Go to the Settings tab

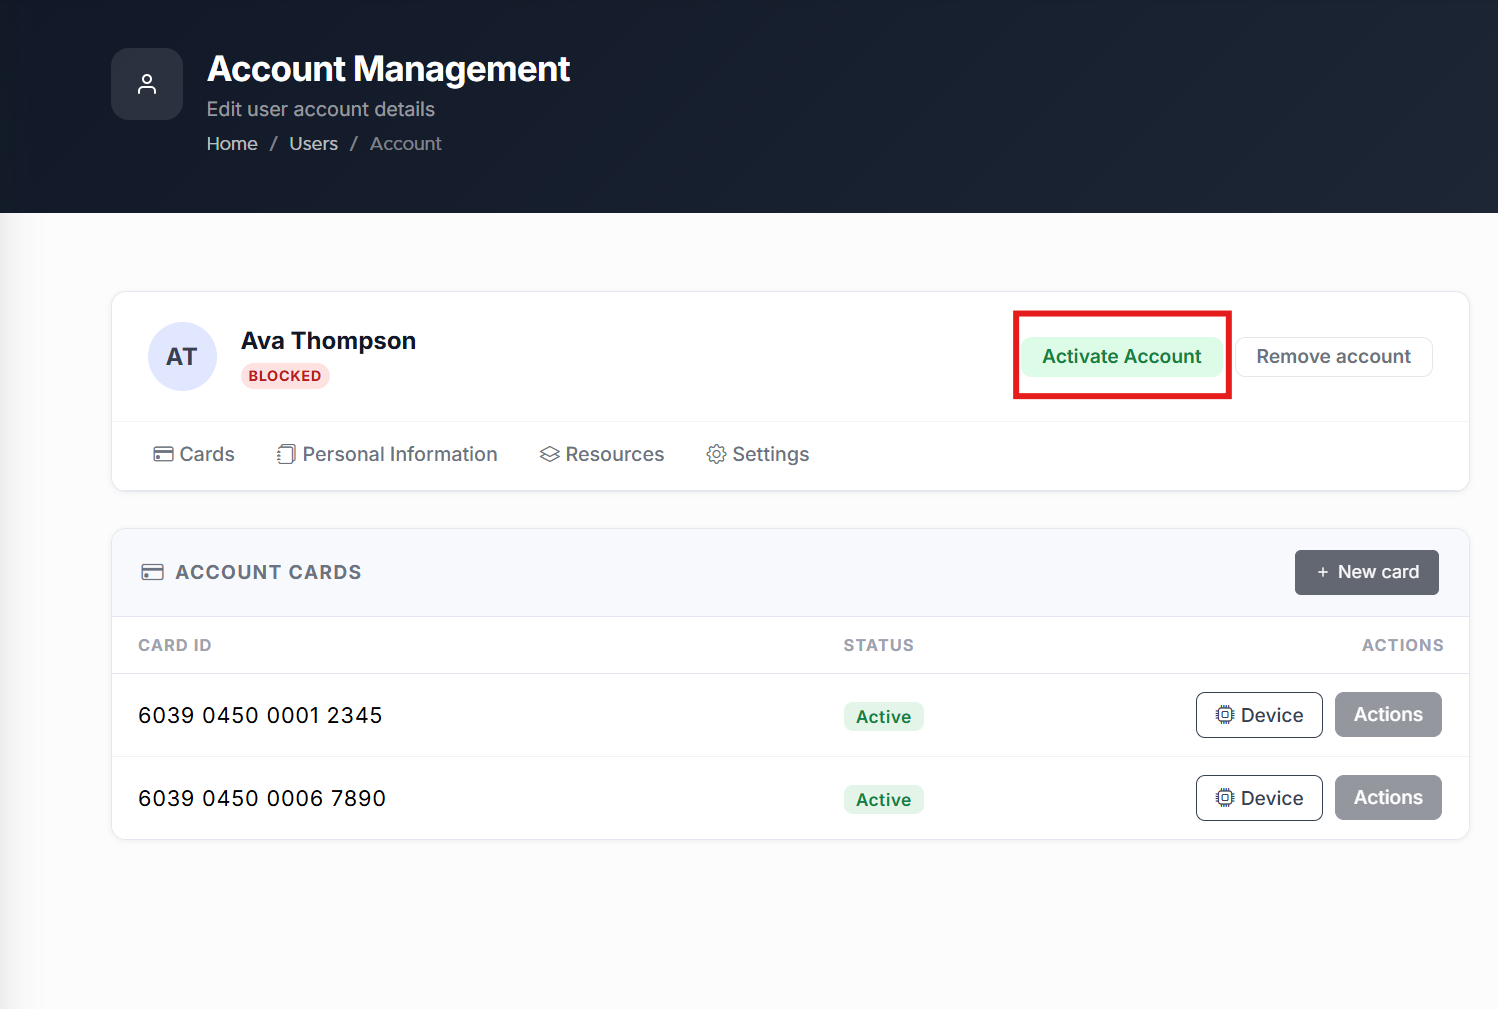tap(758, 454)
